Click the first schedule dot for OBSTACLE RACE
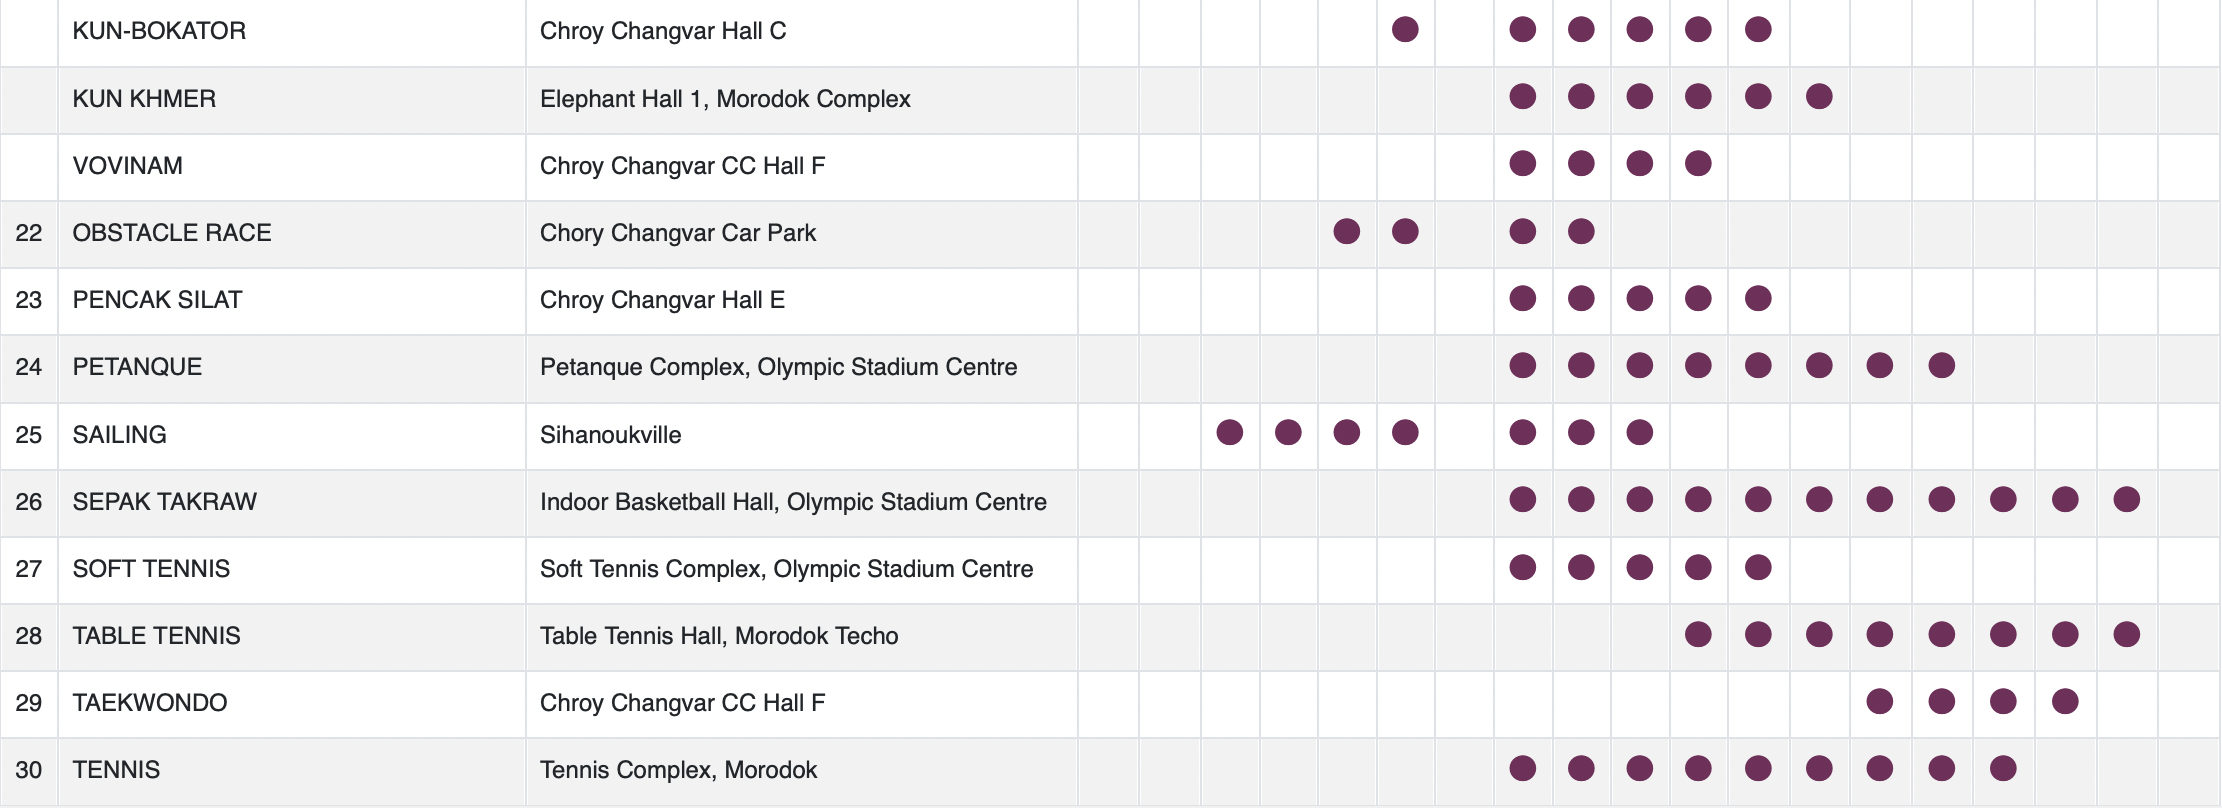Screen dimensions: 2222x808 (x=1346, y=232)
